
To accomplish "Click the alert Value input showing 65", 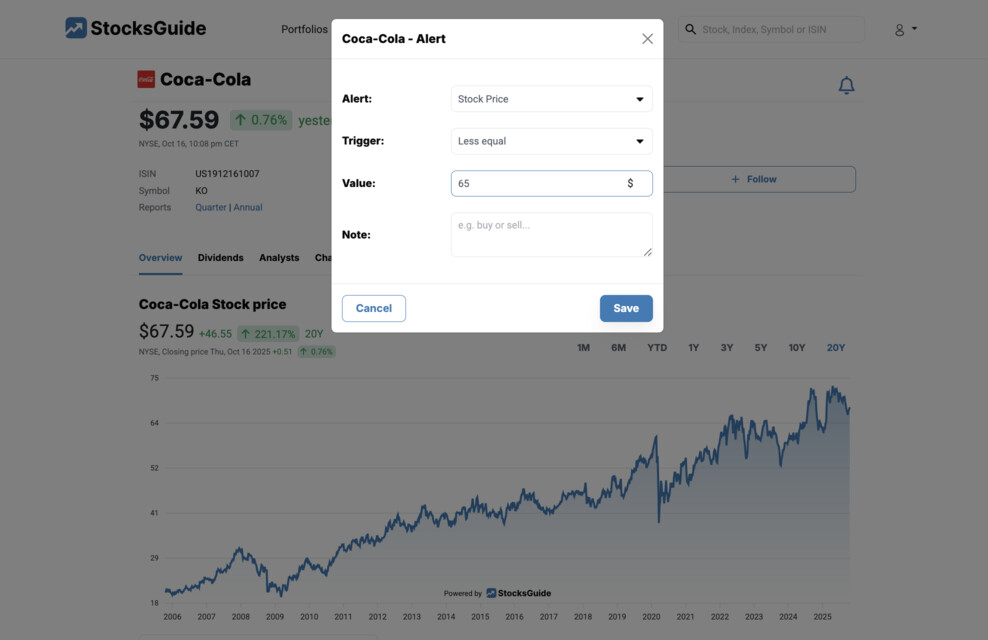I will (540, 183).
